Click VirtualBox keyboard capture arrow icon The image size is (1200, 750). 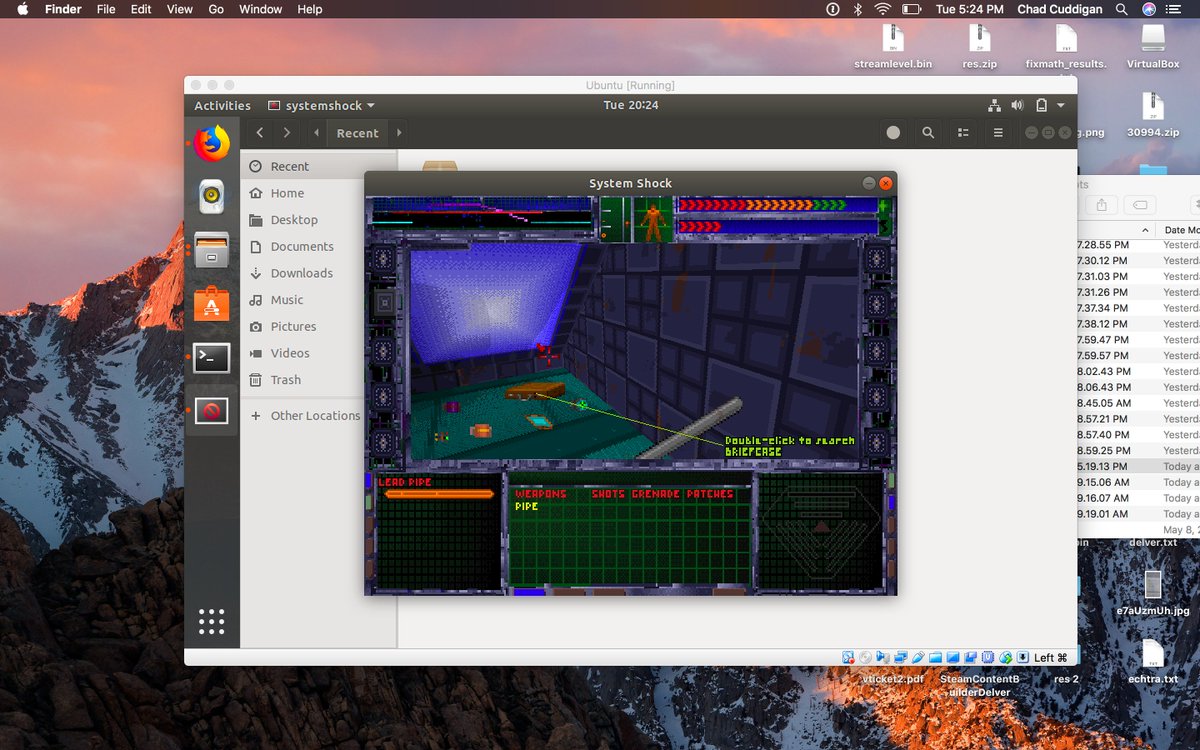click(x=1022, y=657)
